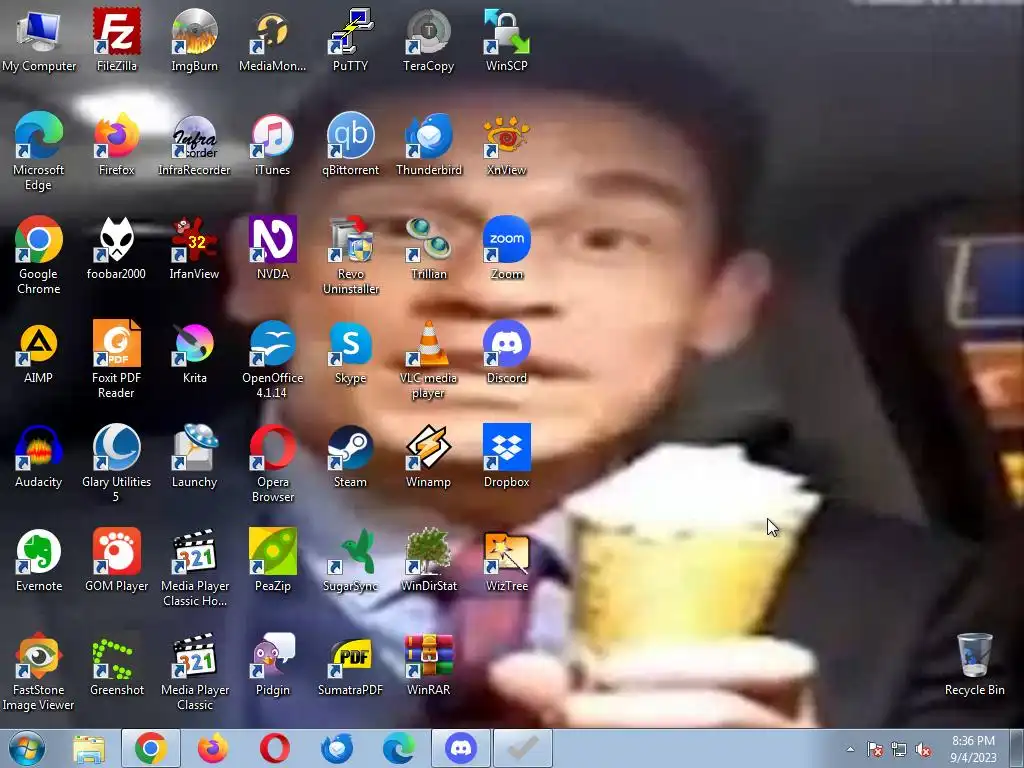Open Thunderbird from the taskbar
This screenshot has height=768, width=1024.
pos(337,748)
